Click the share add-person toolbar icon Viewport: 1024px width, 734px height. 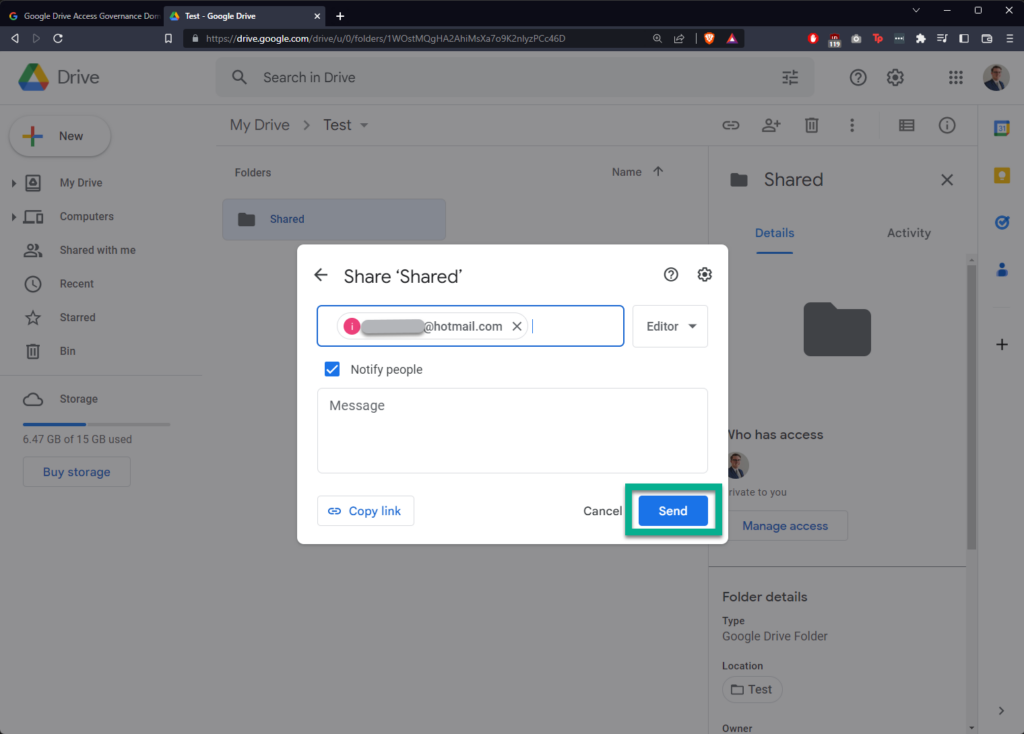click(771, 125)
